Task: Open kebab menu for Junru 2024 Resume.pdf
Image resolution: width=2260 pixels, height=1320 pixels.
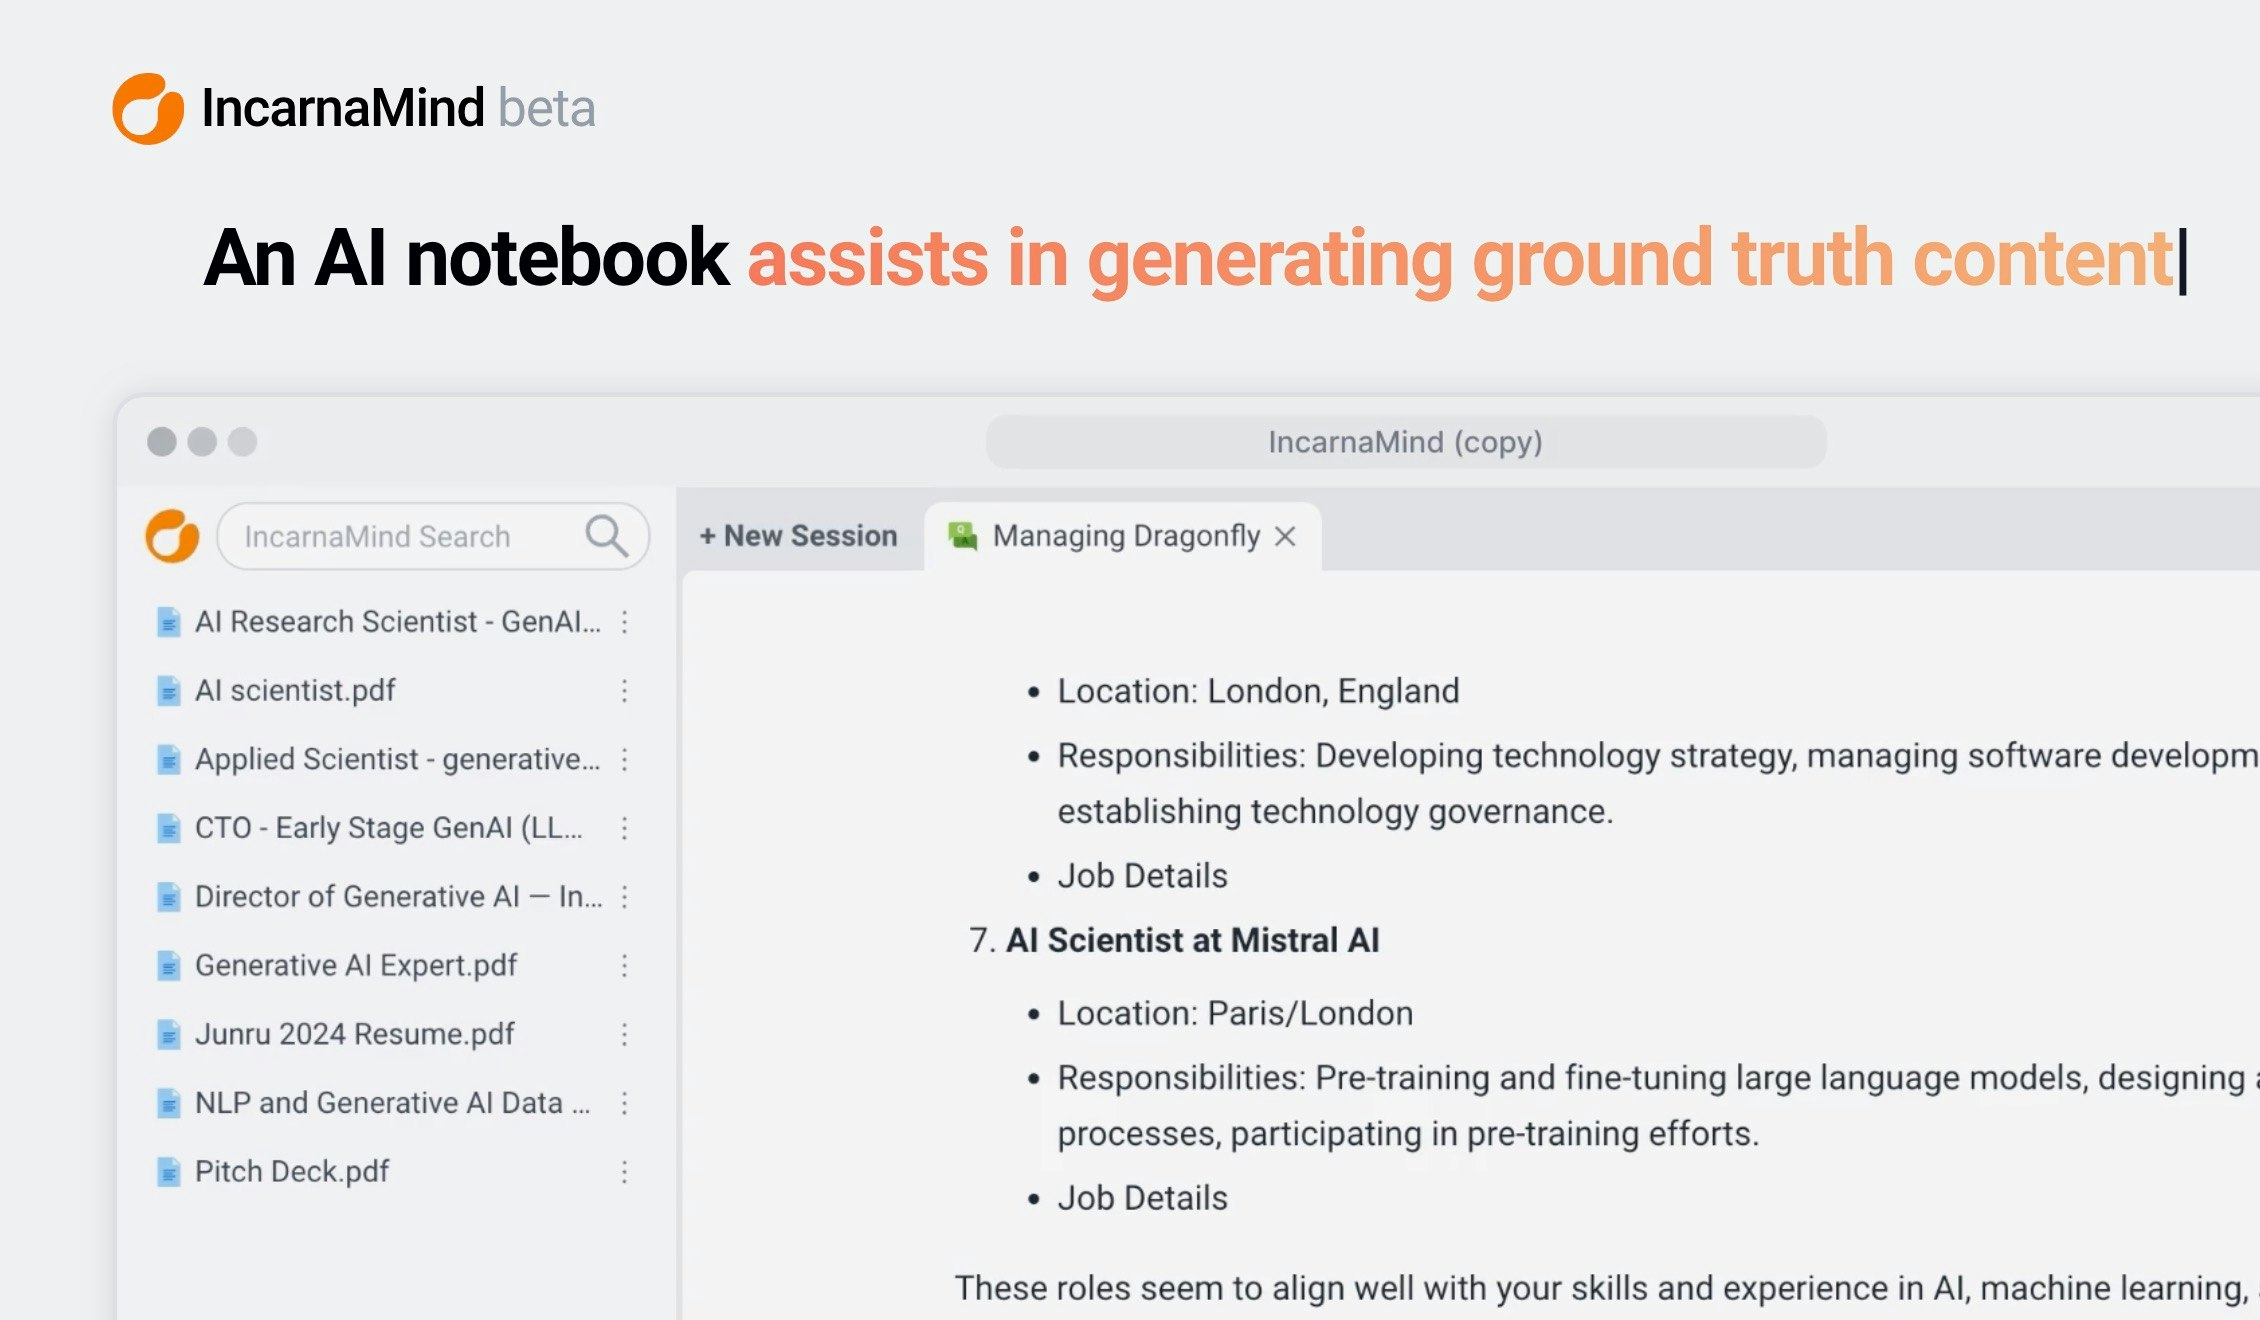Action: (x=624, y=1034)
